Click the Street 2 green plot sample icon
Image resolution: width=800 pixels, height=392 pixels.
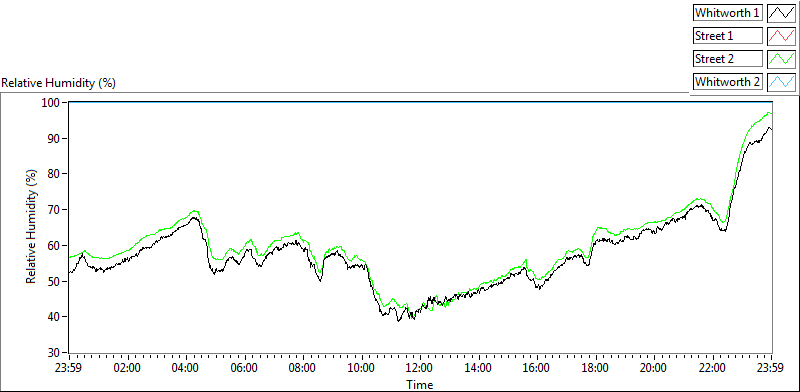click(x=782, y=59)
